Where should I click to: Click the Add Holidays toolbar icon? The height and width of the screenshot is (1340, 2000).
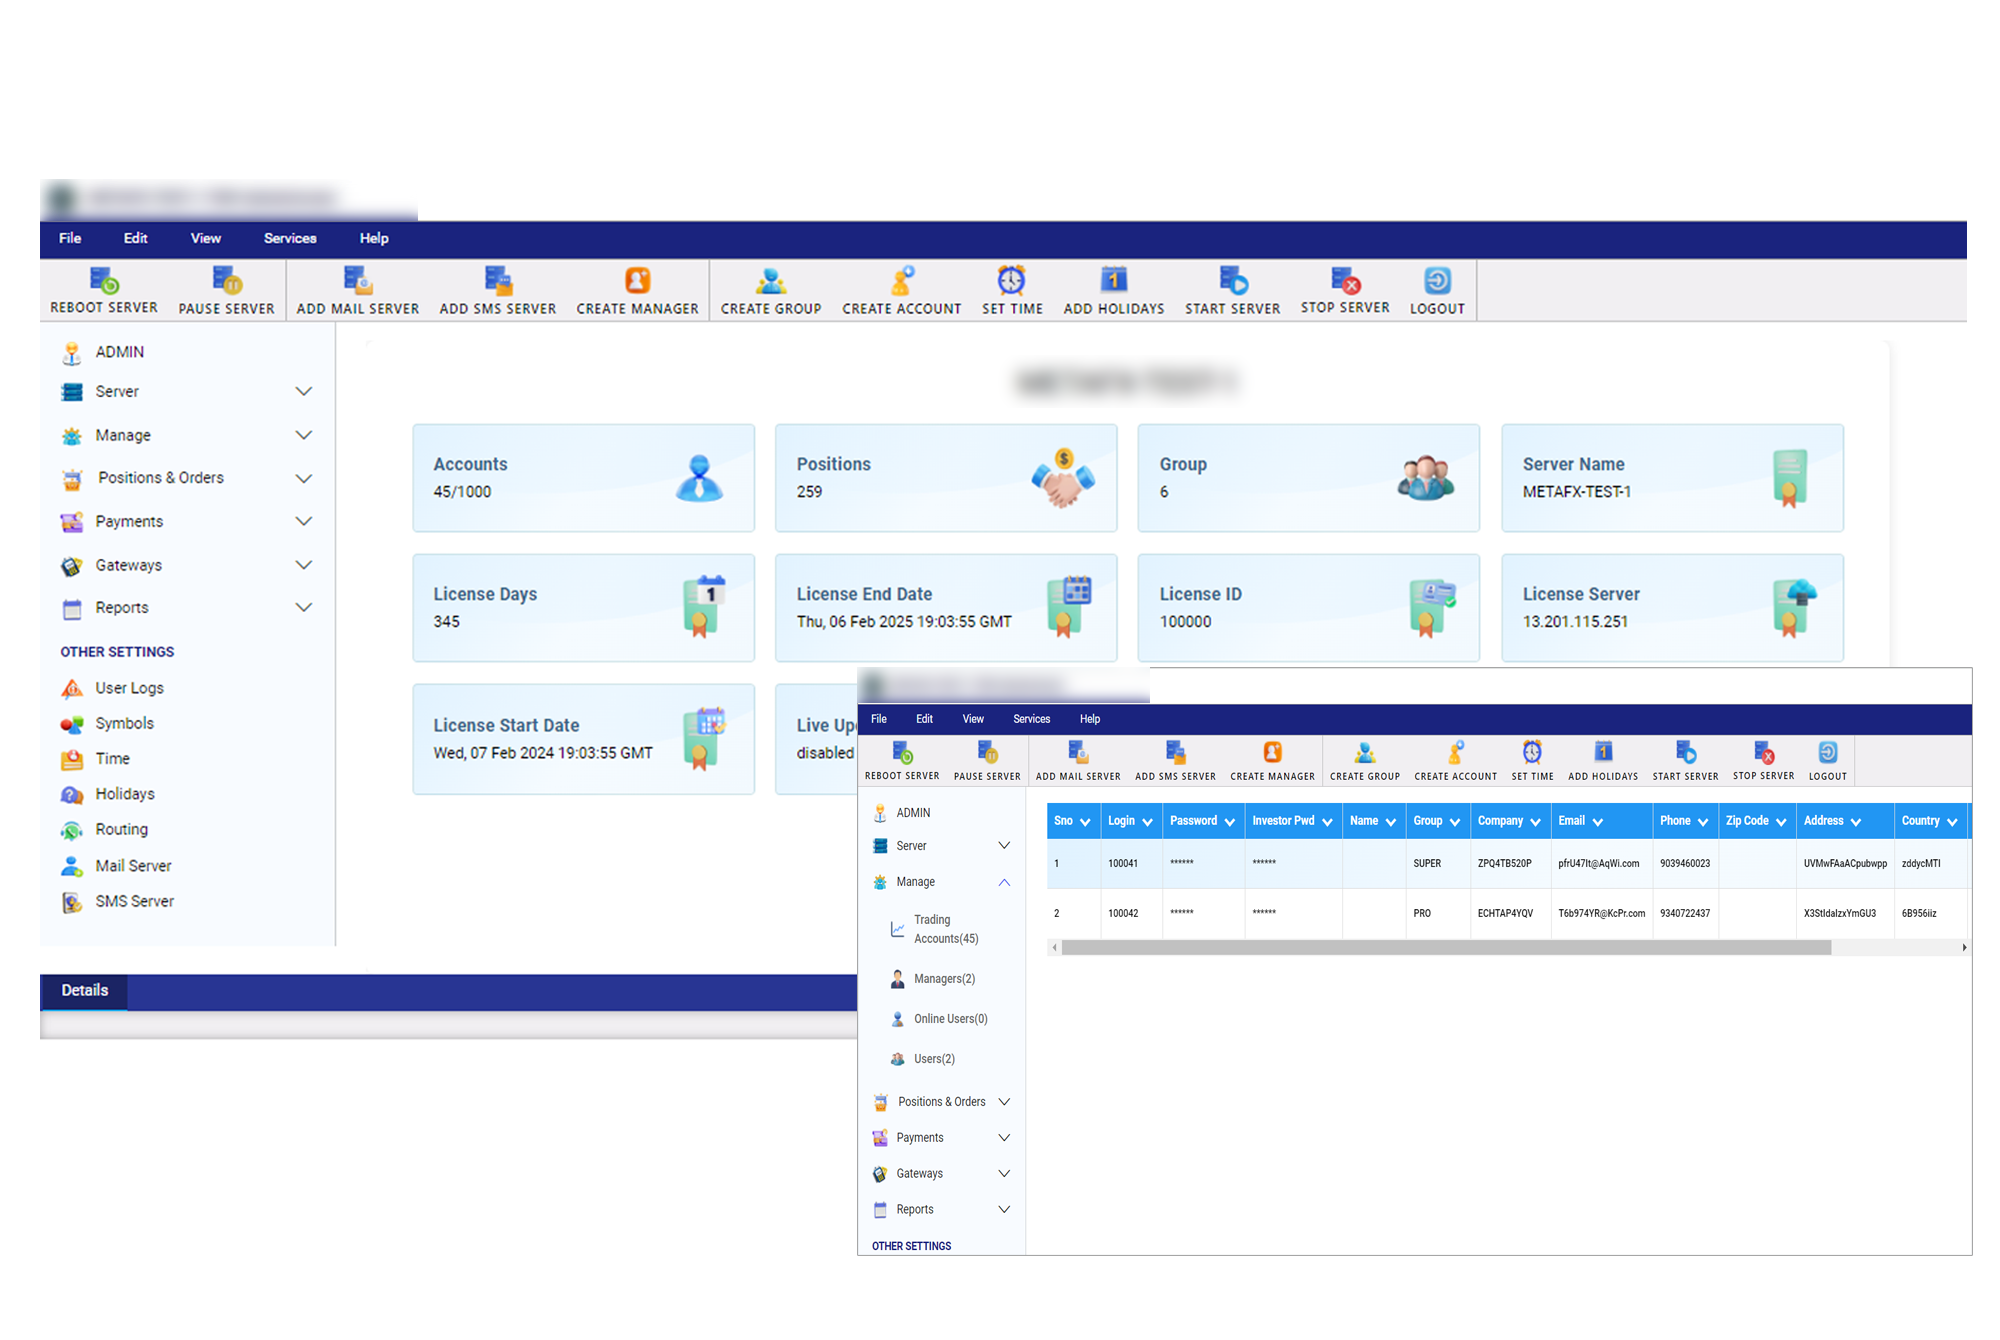click(1113, 289)
